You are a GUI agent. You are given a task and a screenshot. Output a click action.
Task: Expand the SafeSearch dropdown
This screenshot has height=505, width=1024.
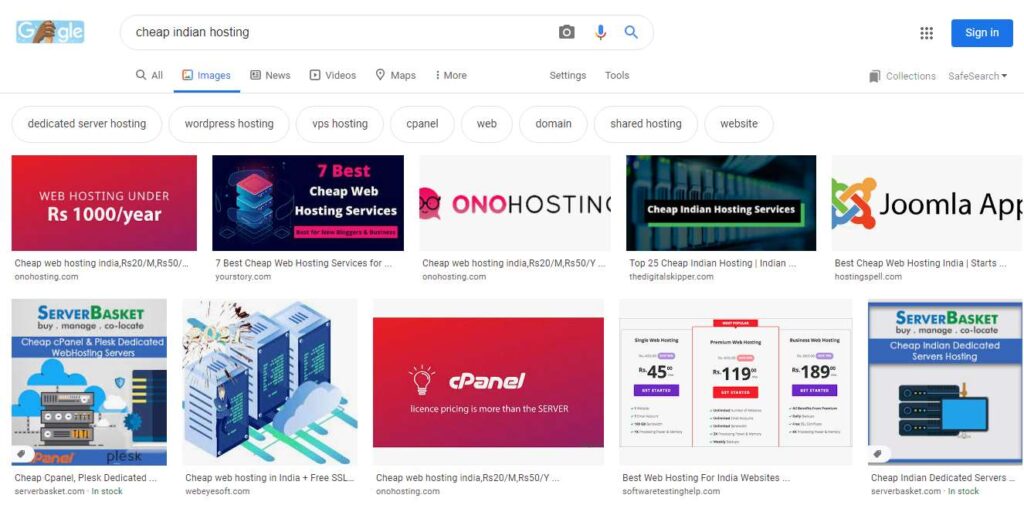(x=977, y=76)
